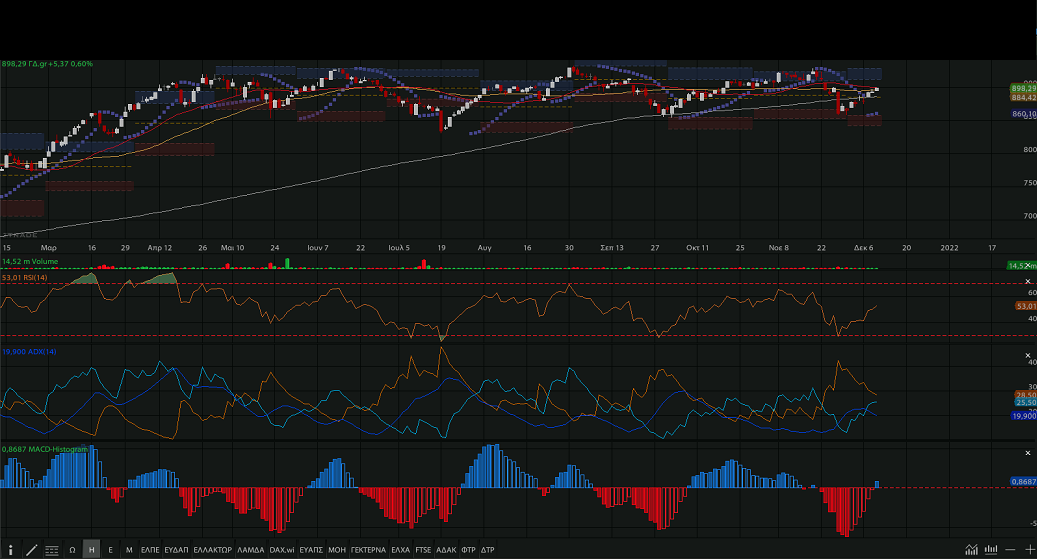
Task: Switch to the E weekly timeframe
Action: coord(110,550)
